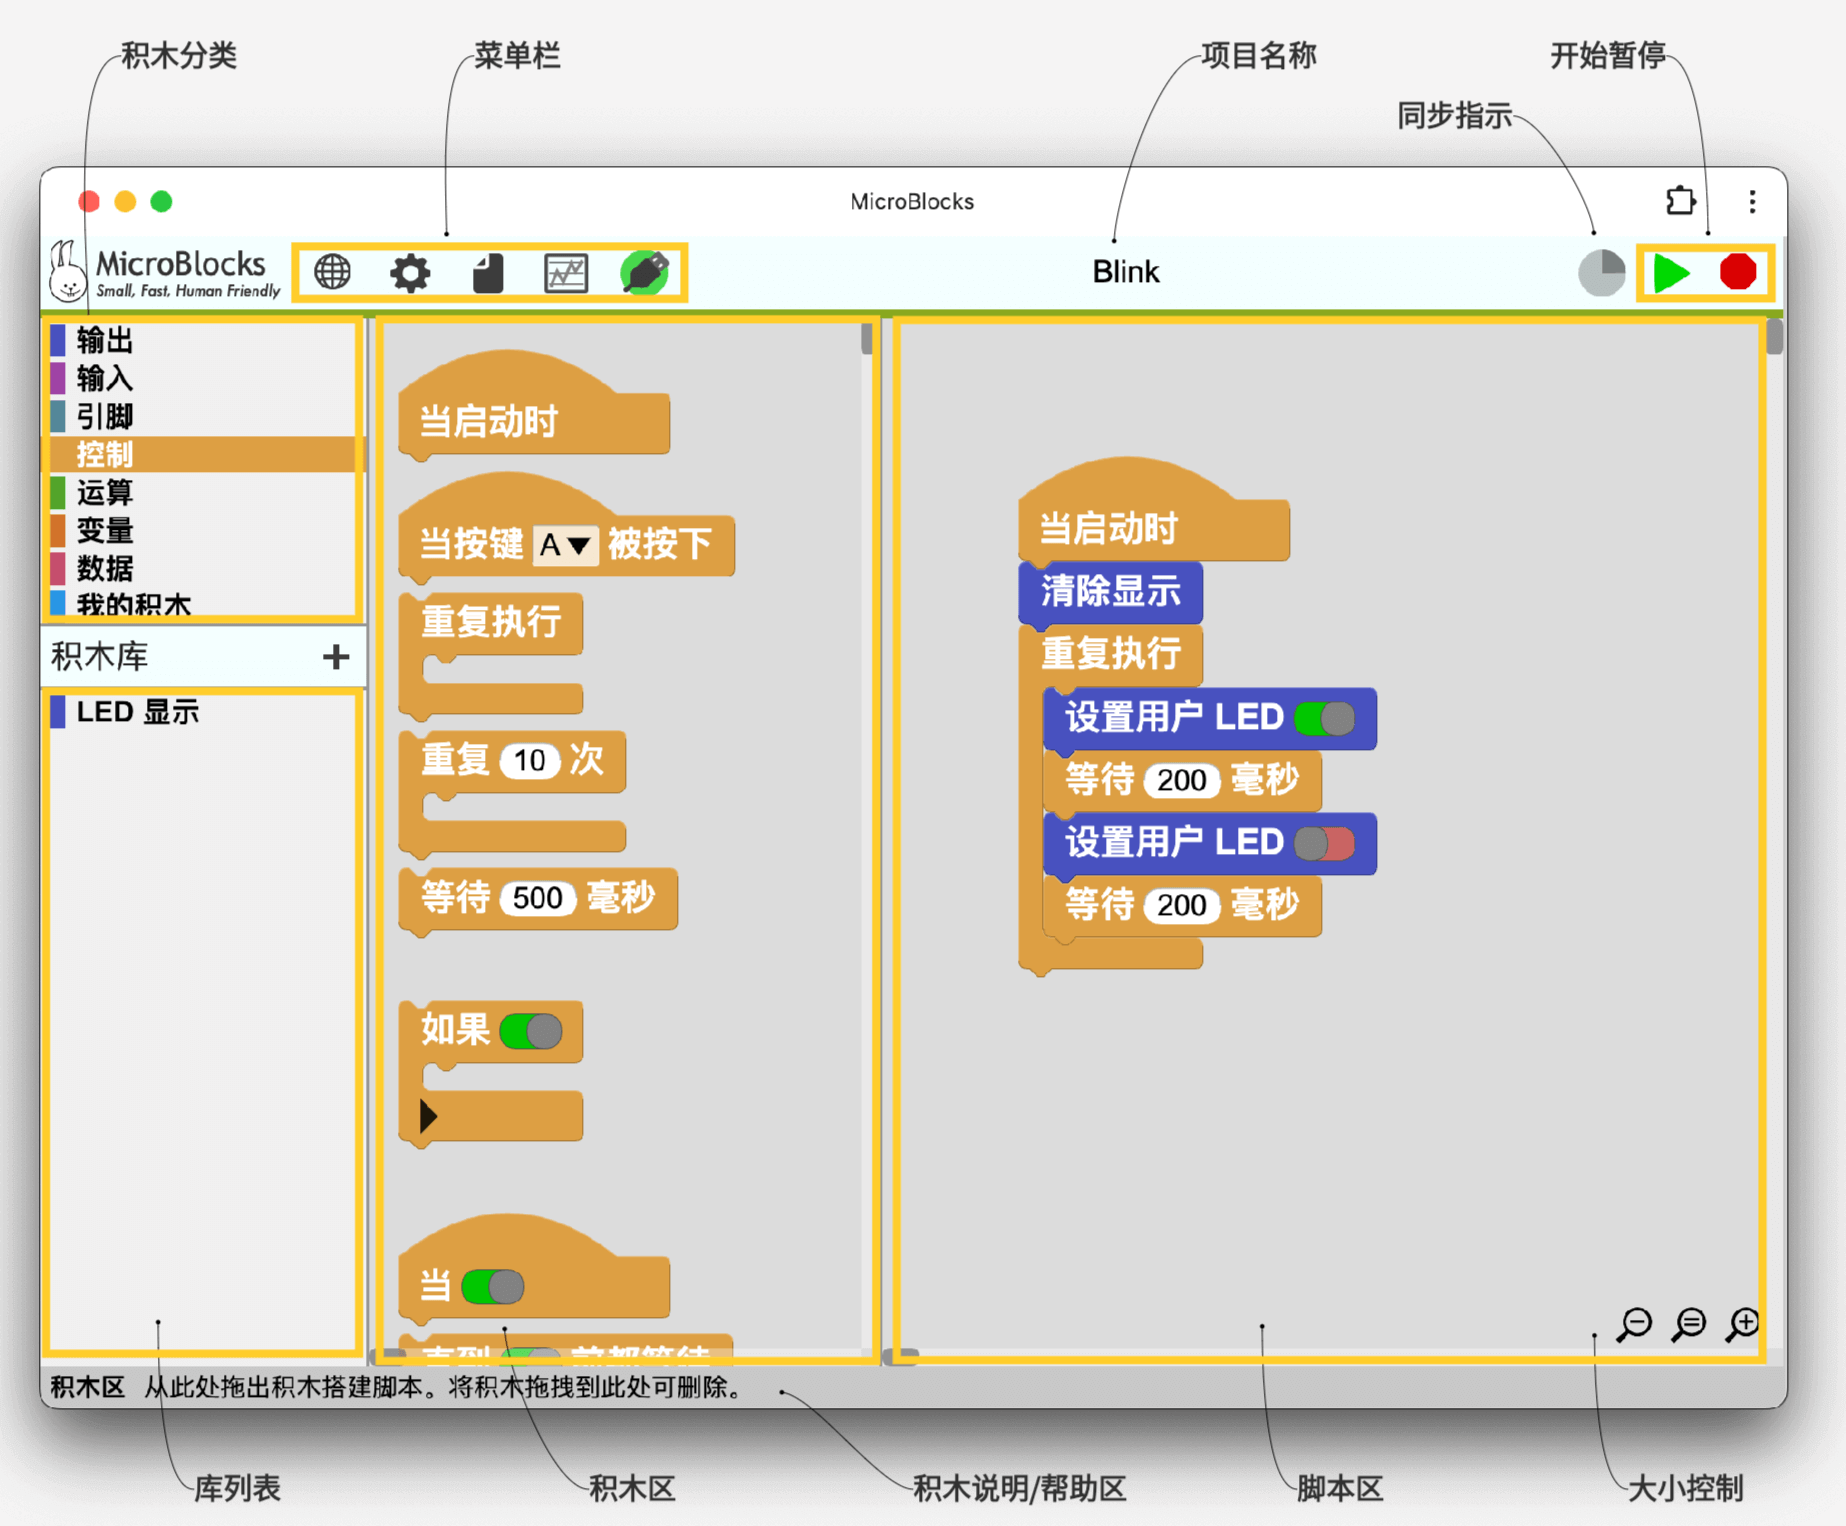Image resolution: width=1846 pixels, height=1526 pixels.
Task: Click the 10 field in 重复 block
Action: (x=529, y=761)
